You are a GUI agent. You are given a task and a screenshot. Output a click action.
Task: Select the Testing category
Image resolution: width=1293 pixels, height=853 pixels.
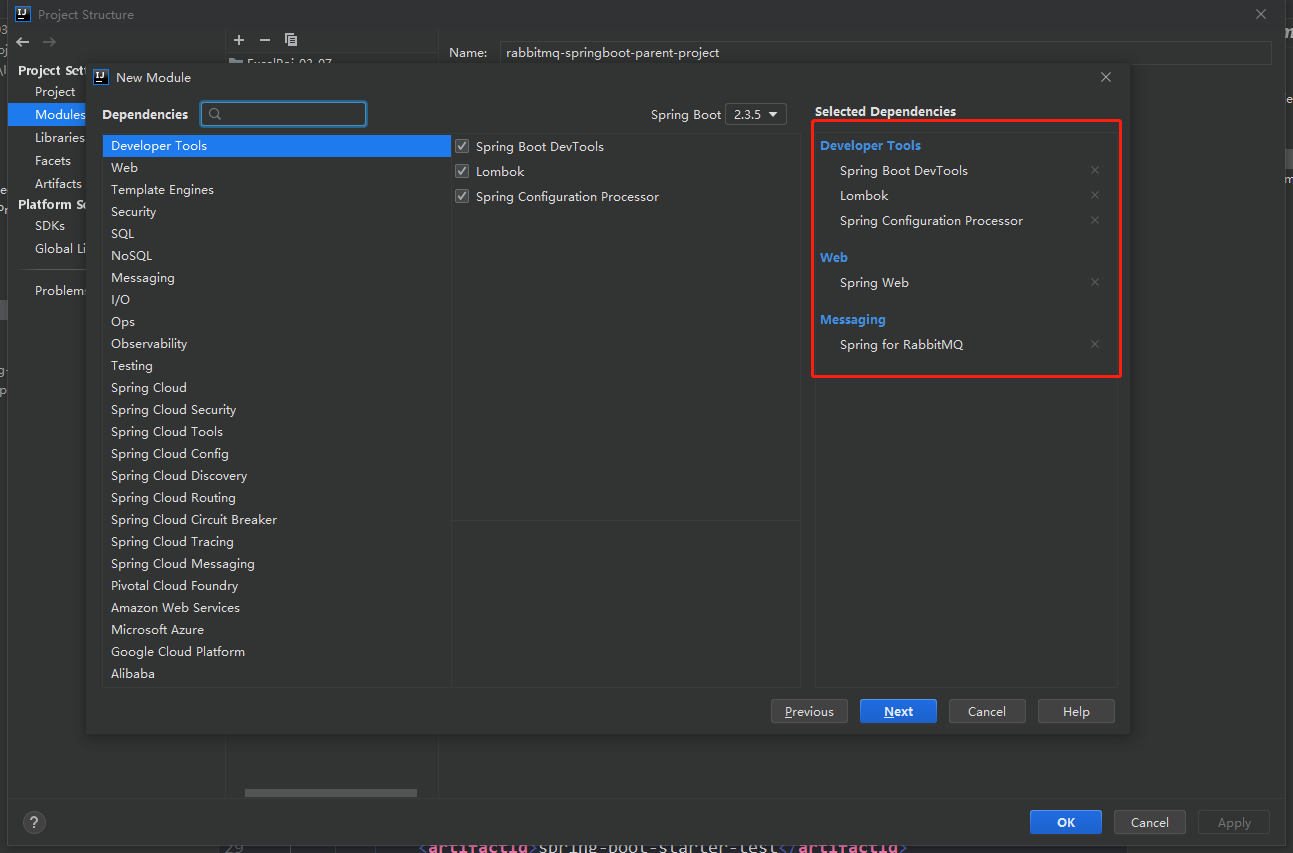(x=277, y=366)
